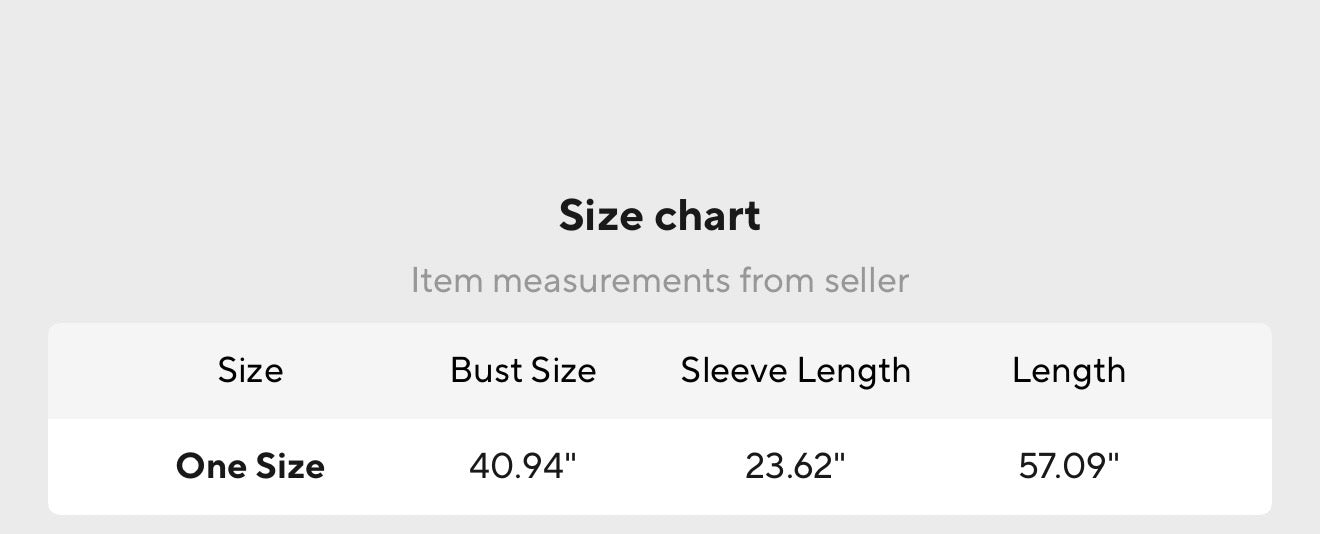Click the word "measurements" in the subtitle
Image resolution: width=1320 pixels, height=534 pixels.
point(611,280)
